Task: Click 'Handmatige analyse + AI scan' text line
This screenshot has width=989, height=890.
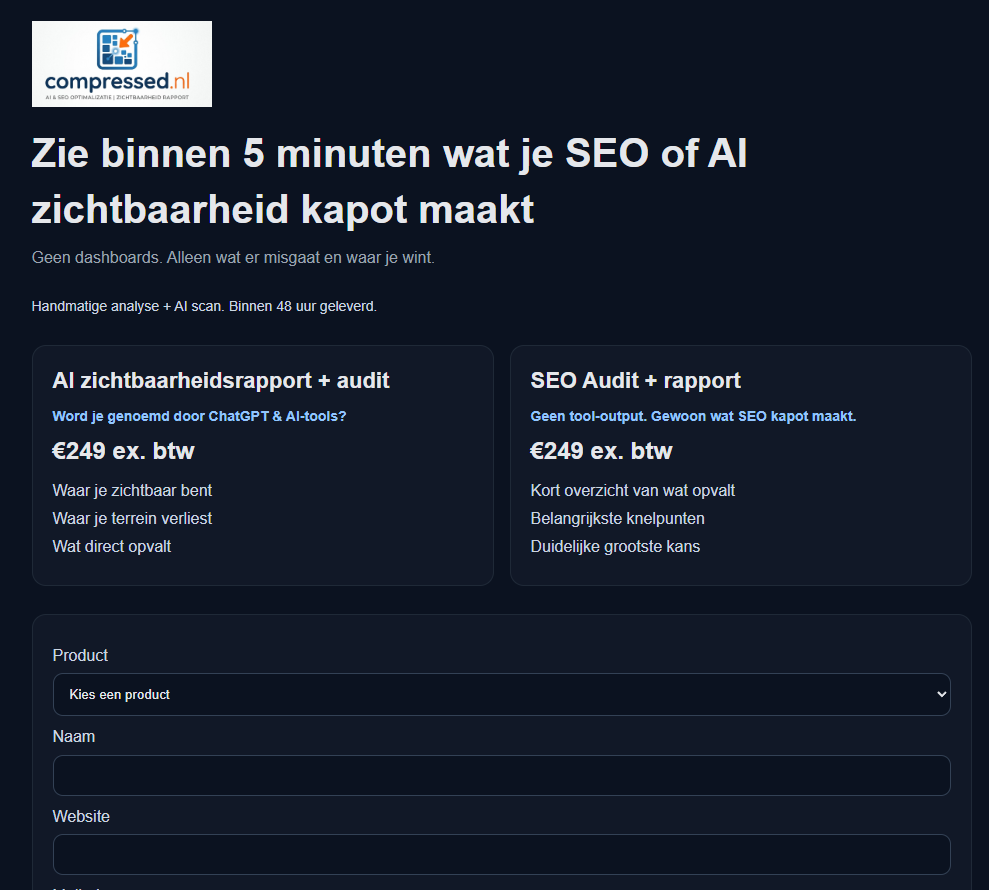Action: (x=204, y=307)
